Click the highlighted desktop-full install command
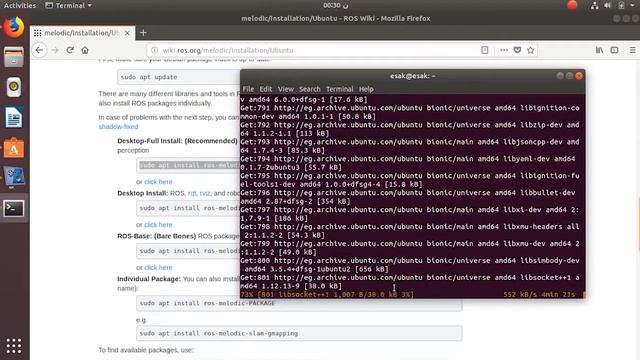The height and width of the screenshot is (360, 640). tap(189, 165)
